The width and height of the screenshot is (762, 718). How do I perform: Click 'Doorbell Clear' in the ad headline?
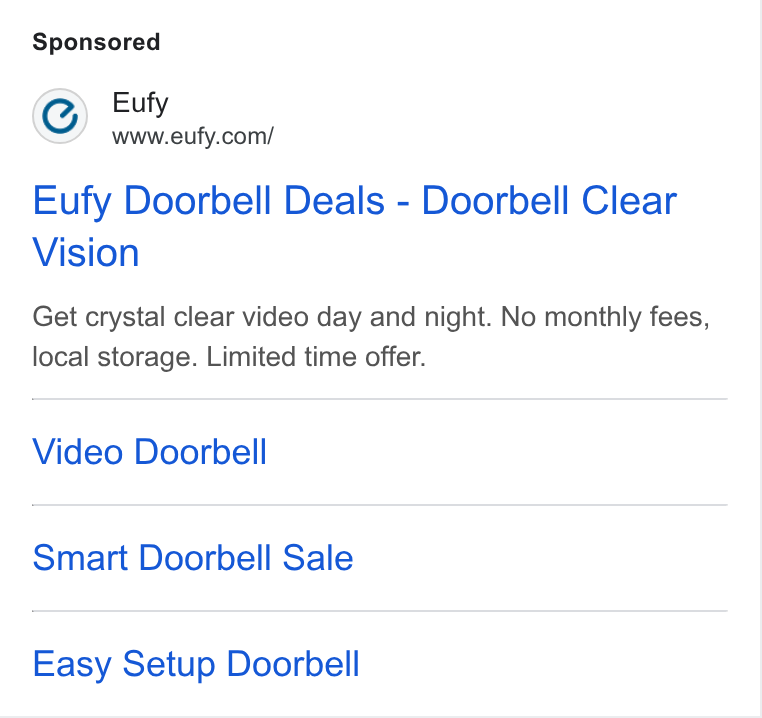point(549,201)
